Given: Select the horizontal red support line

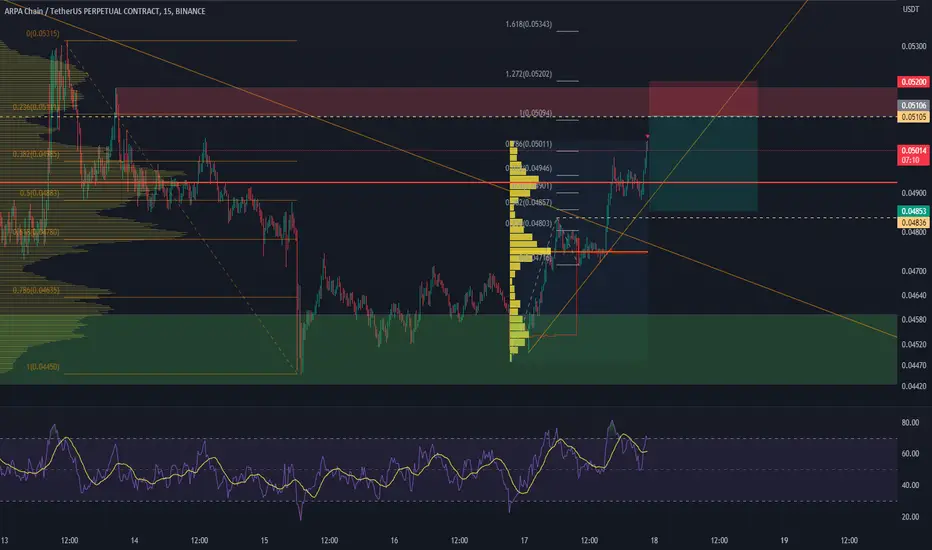Looking at the screenshot, I should click(x=448, y=183).
